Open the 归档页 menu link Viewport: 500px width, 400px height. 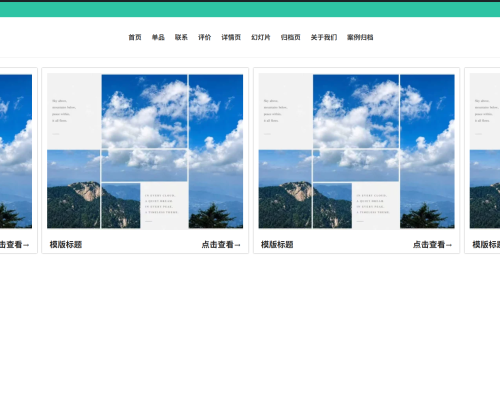290,37
